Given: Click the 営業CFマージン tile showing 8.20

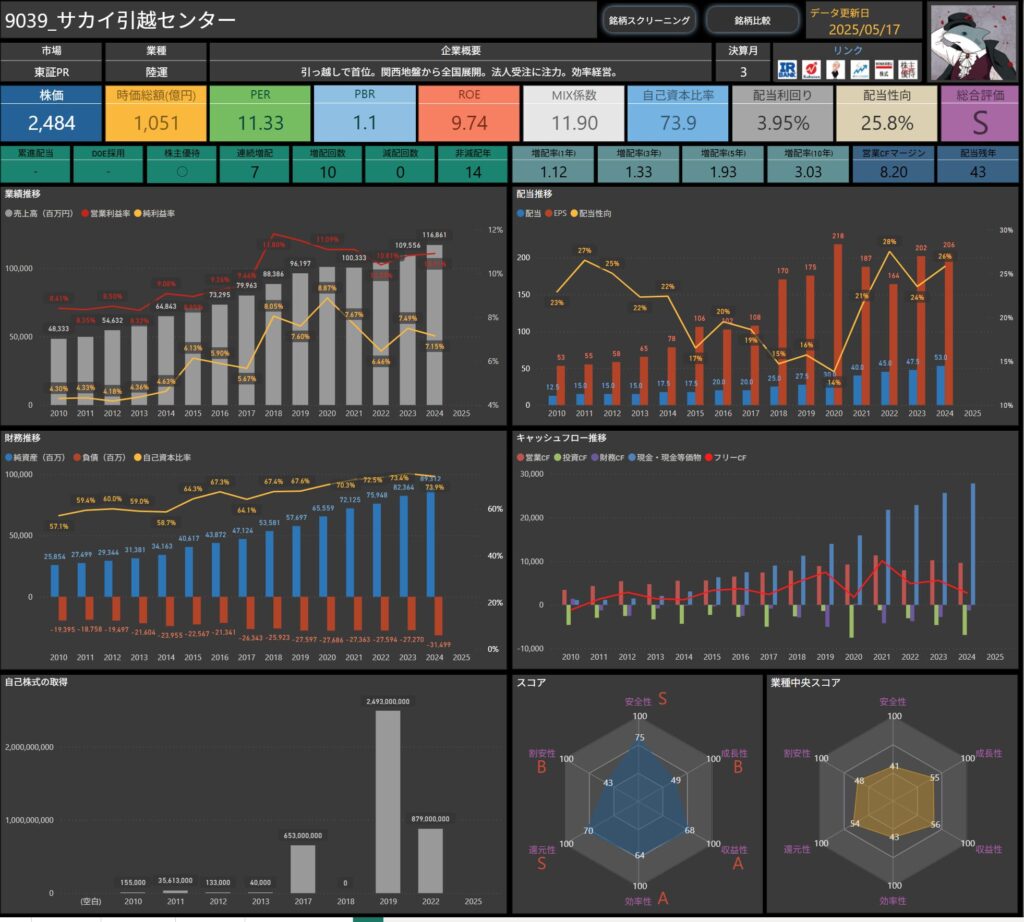Looking at the screenshot, I should coord(893,165).
